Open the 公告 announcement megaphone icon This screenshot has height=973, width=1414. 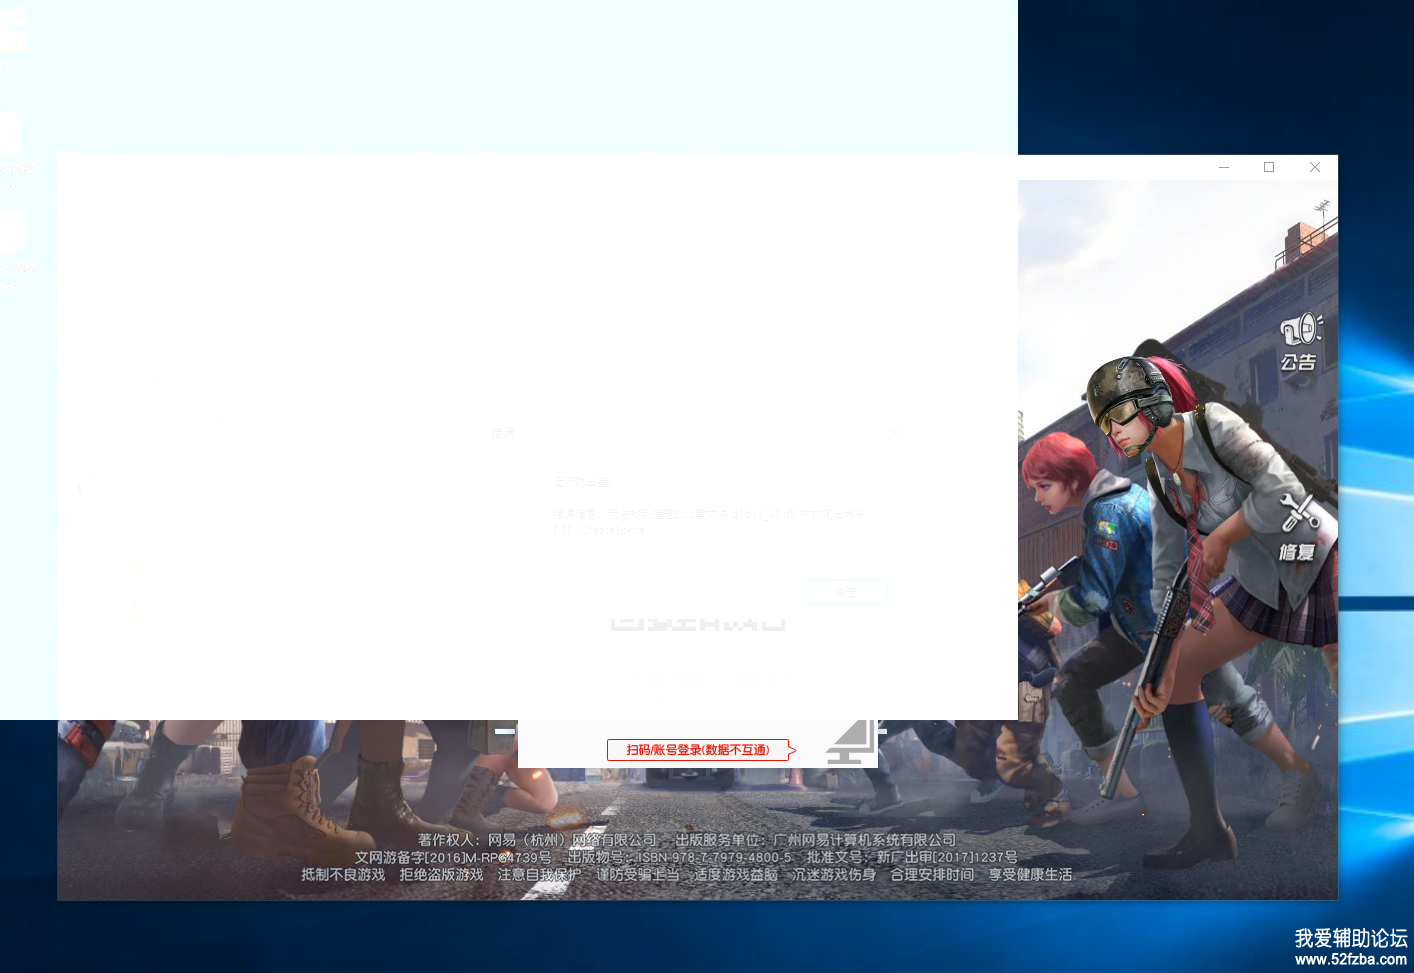tap(1300, 342)
